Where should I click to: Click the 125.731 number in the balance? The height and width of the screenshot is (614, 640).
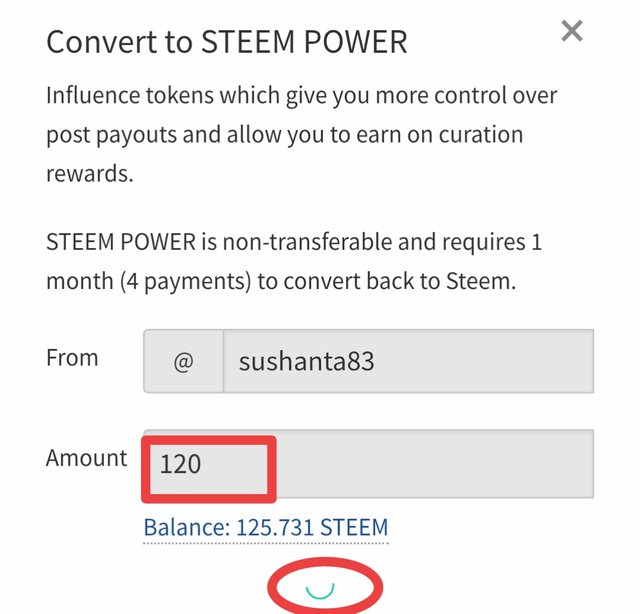click(275, 527)
